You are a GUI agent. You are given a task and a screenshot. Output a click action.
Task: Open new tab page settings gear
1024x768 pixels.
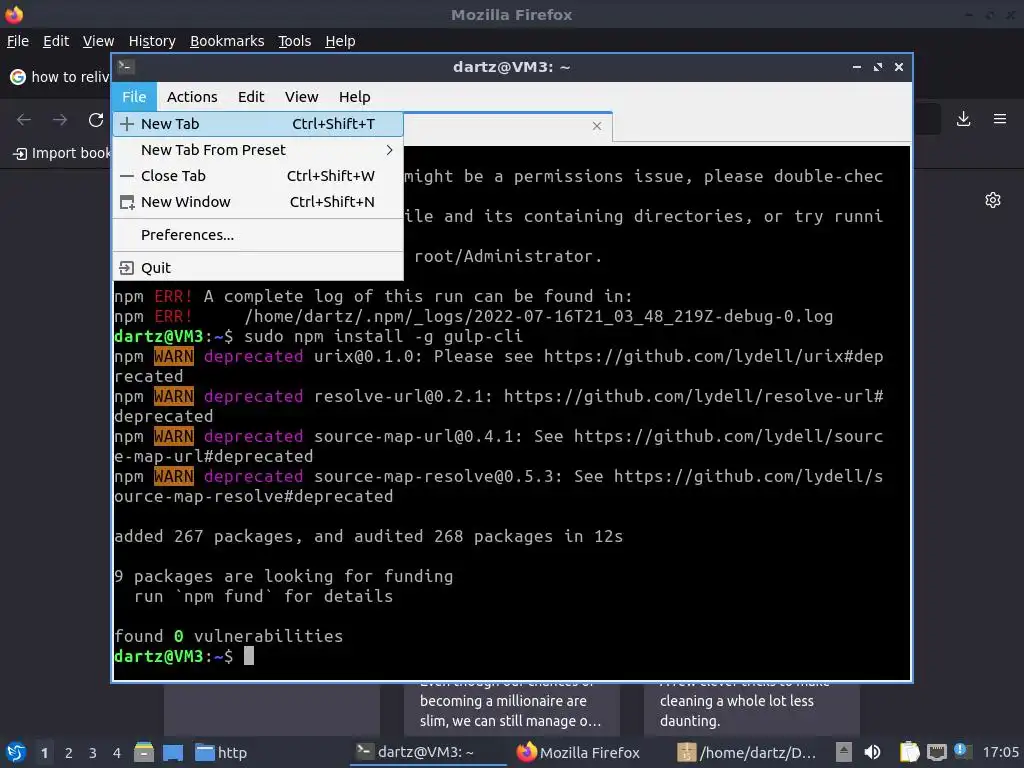993,200
